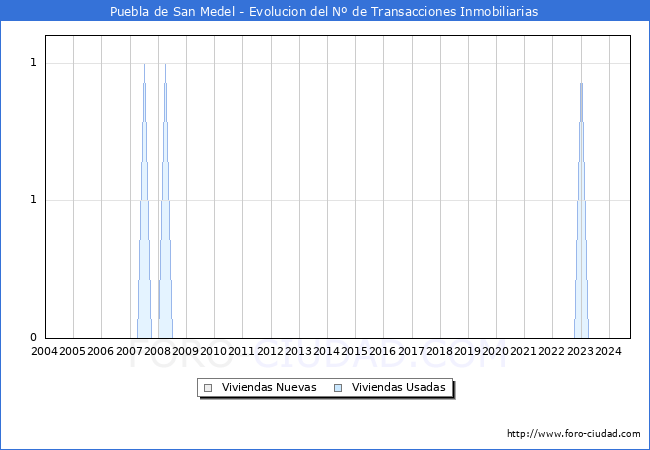Image resolution: width=650 pixels, height=450 pixels.
Task: Click the 2015 x-axis label
Action: pos(354,351)
